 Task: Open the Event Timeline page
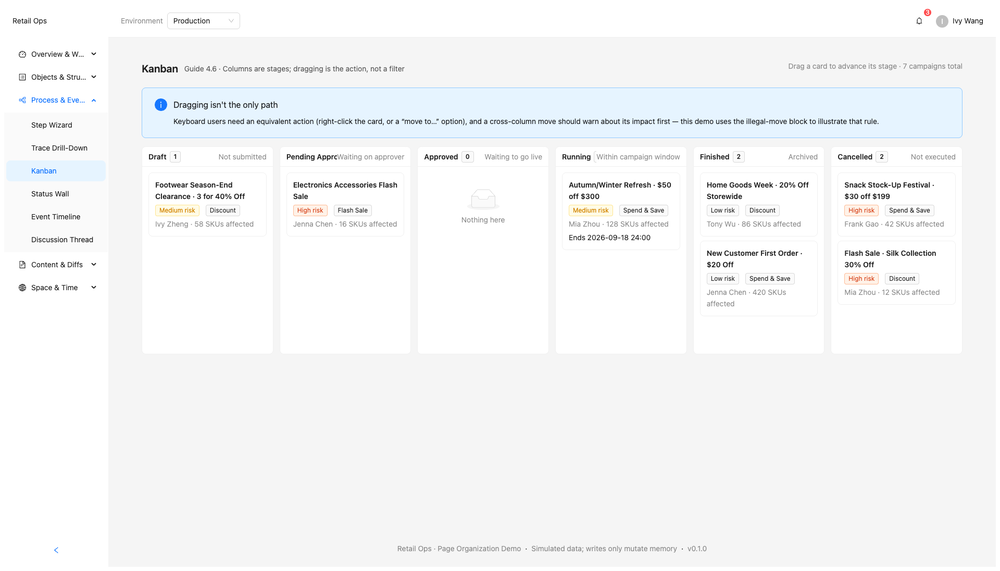pos(55,217)
